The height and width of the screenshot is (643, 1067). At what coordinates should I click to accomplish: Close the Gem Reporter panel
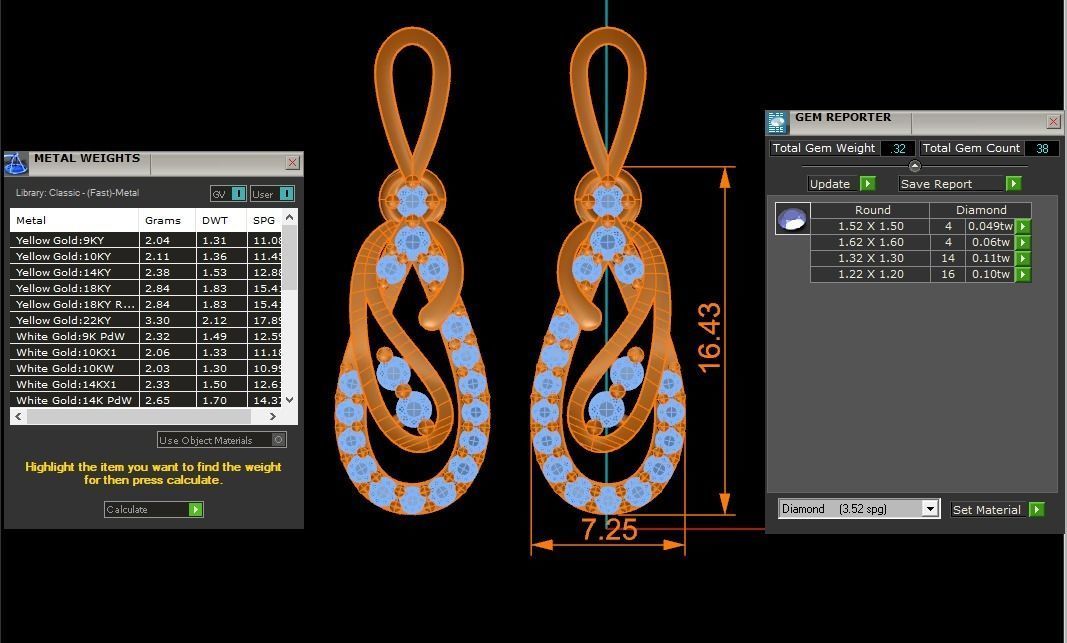coord(1053,122)
